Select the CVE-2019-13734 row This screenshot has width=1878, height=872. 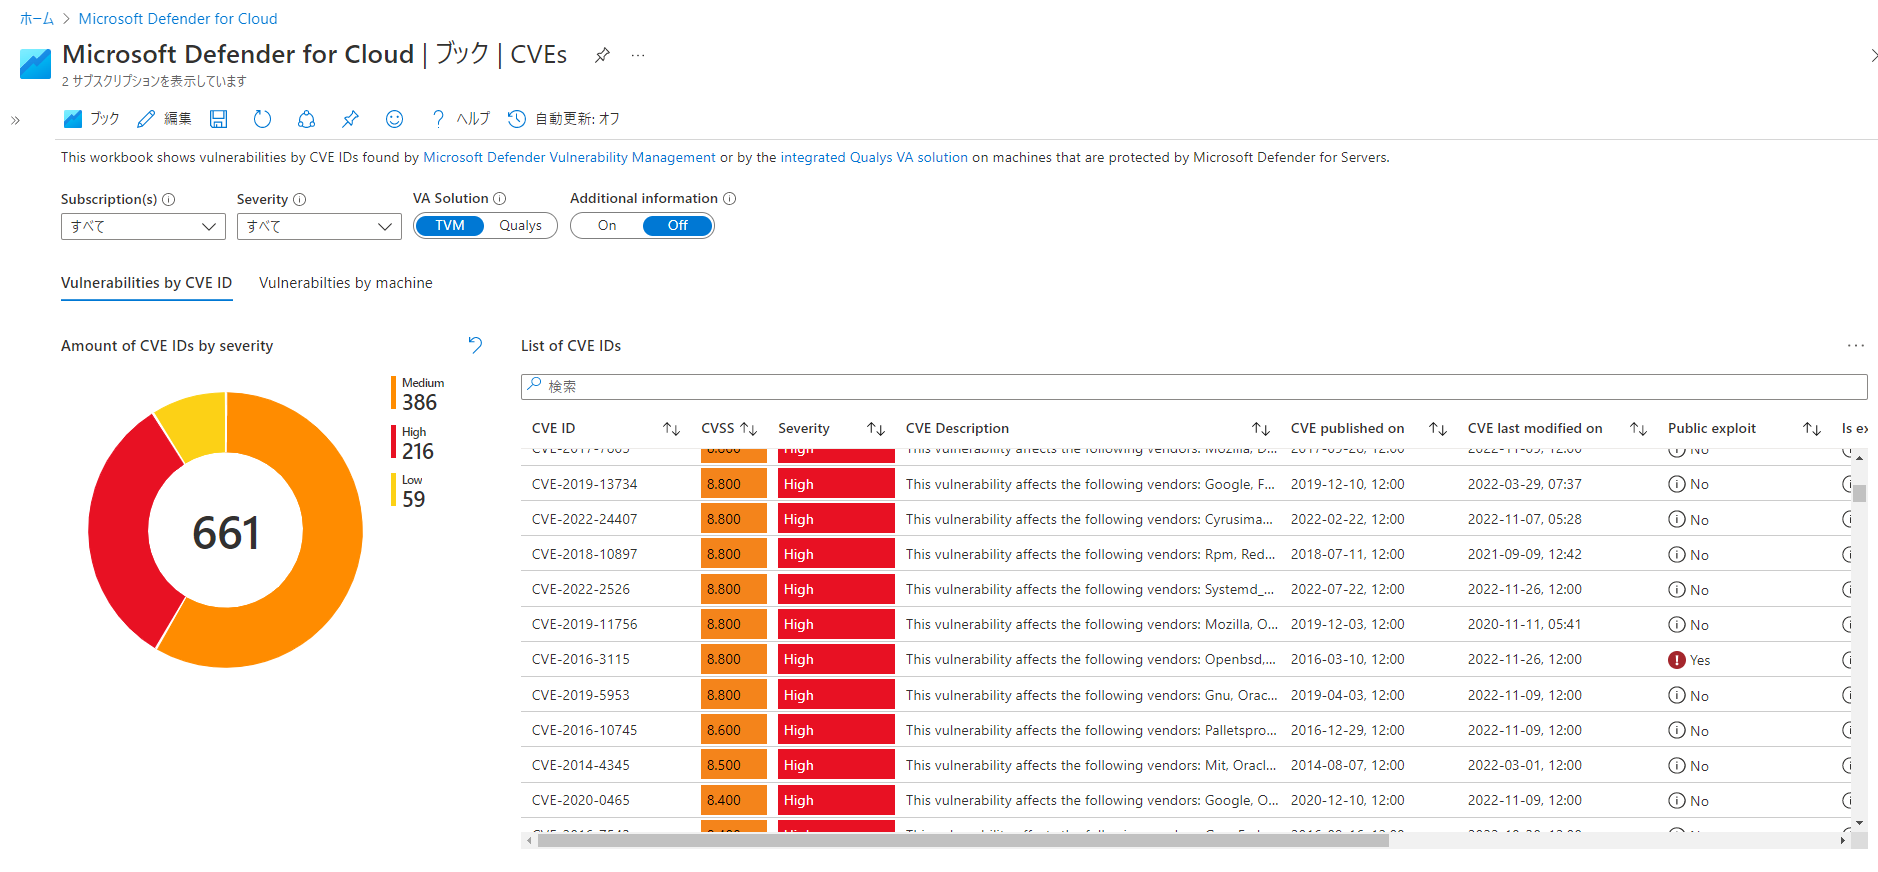(x=1186, y=484)
